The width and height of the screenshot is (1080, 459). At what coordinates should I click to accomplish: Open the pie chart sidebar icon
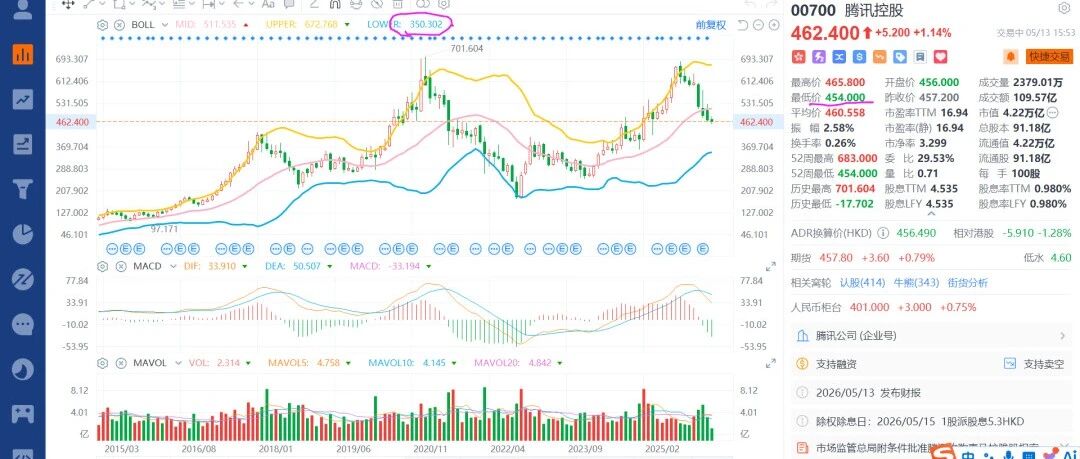click(23, 234)
